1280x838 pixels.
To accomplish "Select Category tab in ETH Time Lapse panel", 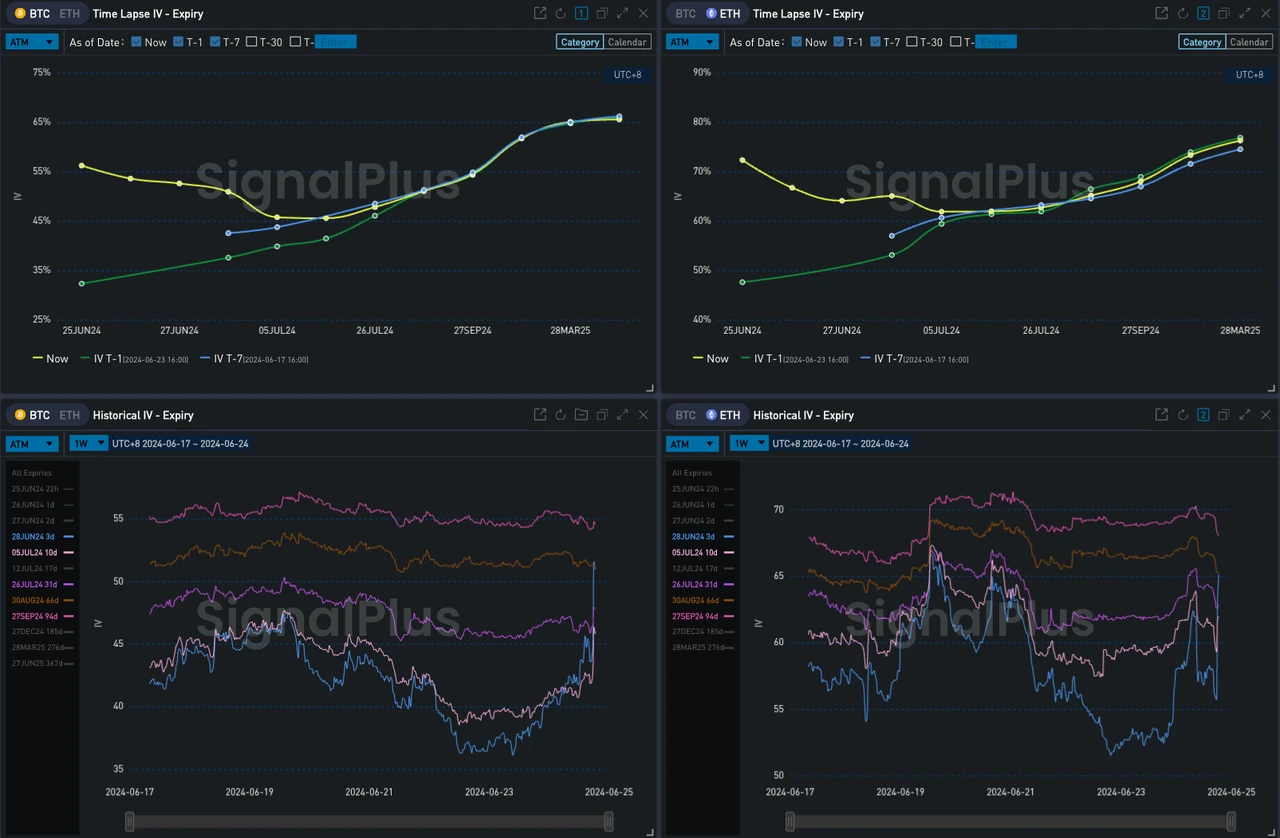I will coord(1201,42).
